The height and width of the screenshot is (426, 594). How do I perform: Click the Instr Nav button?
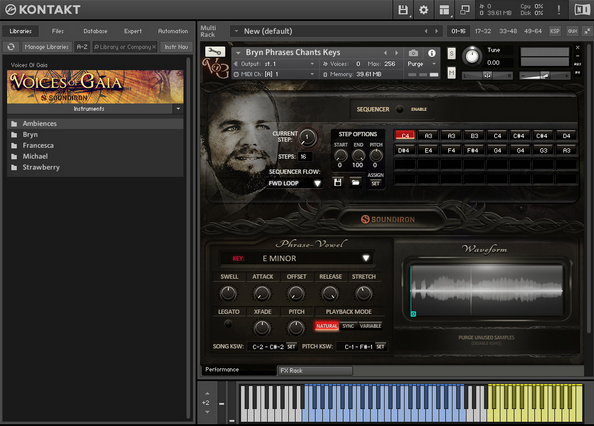point(176,47)
